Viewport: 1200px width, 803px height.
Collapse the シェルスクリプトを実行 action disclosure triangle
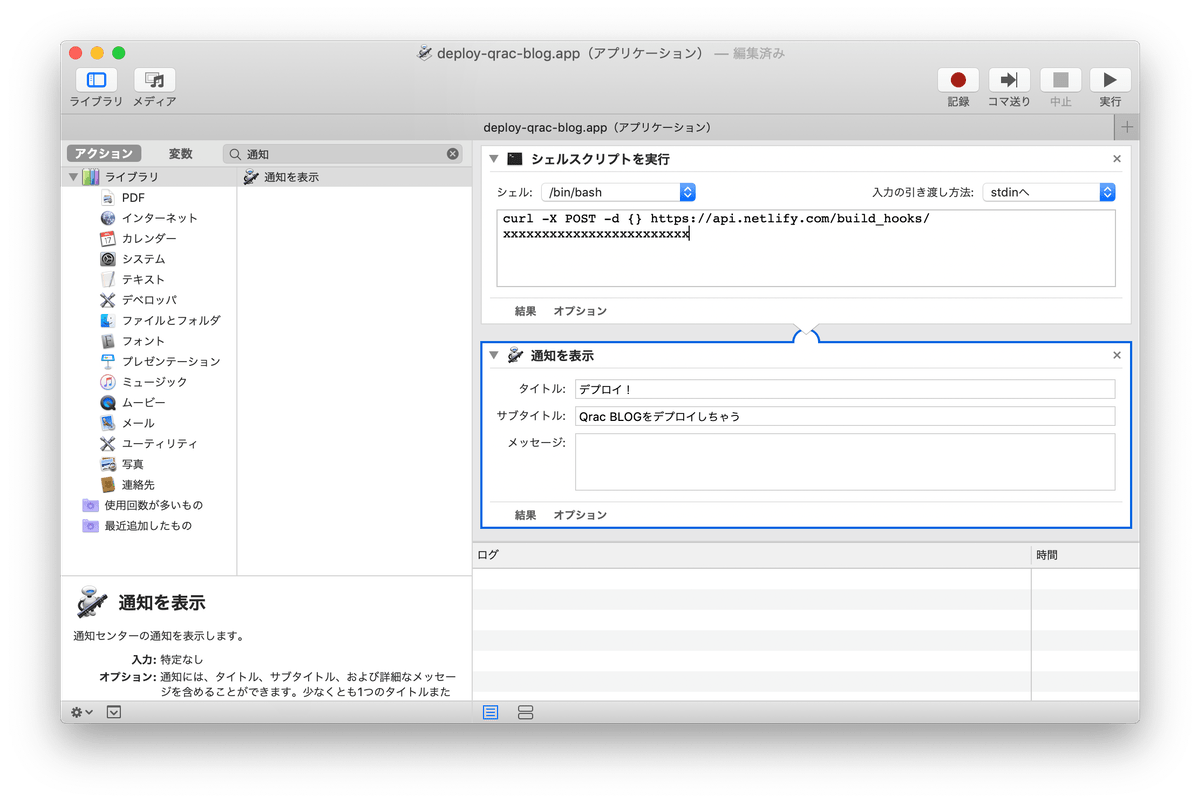click(x=492, y=158)
